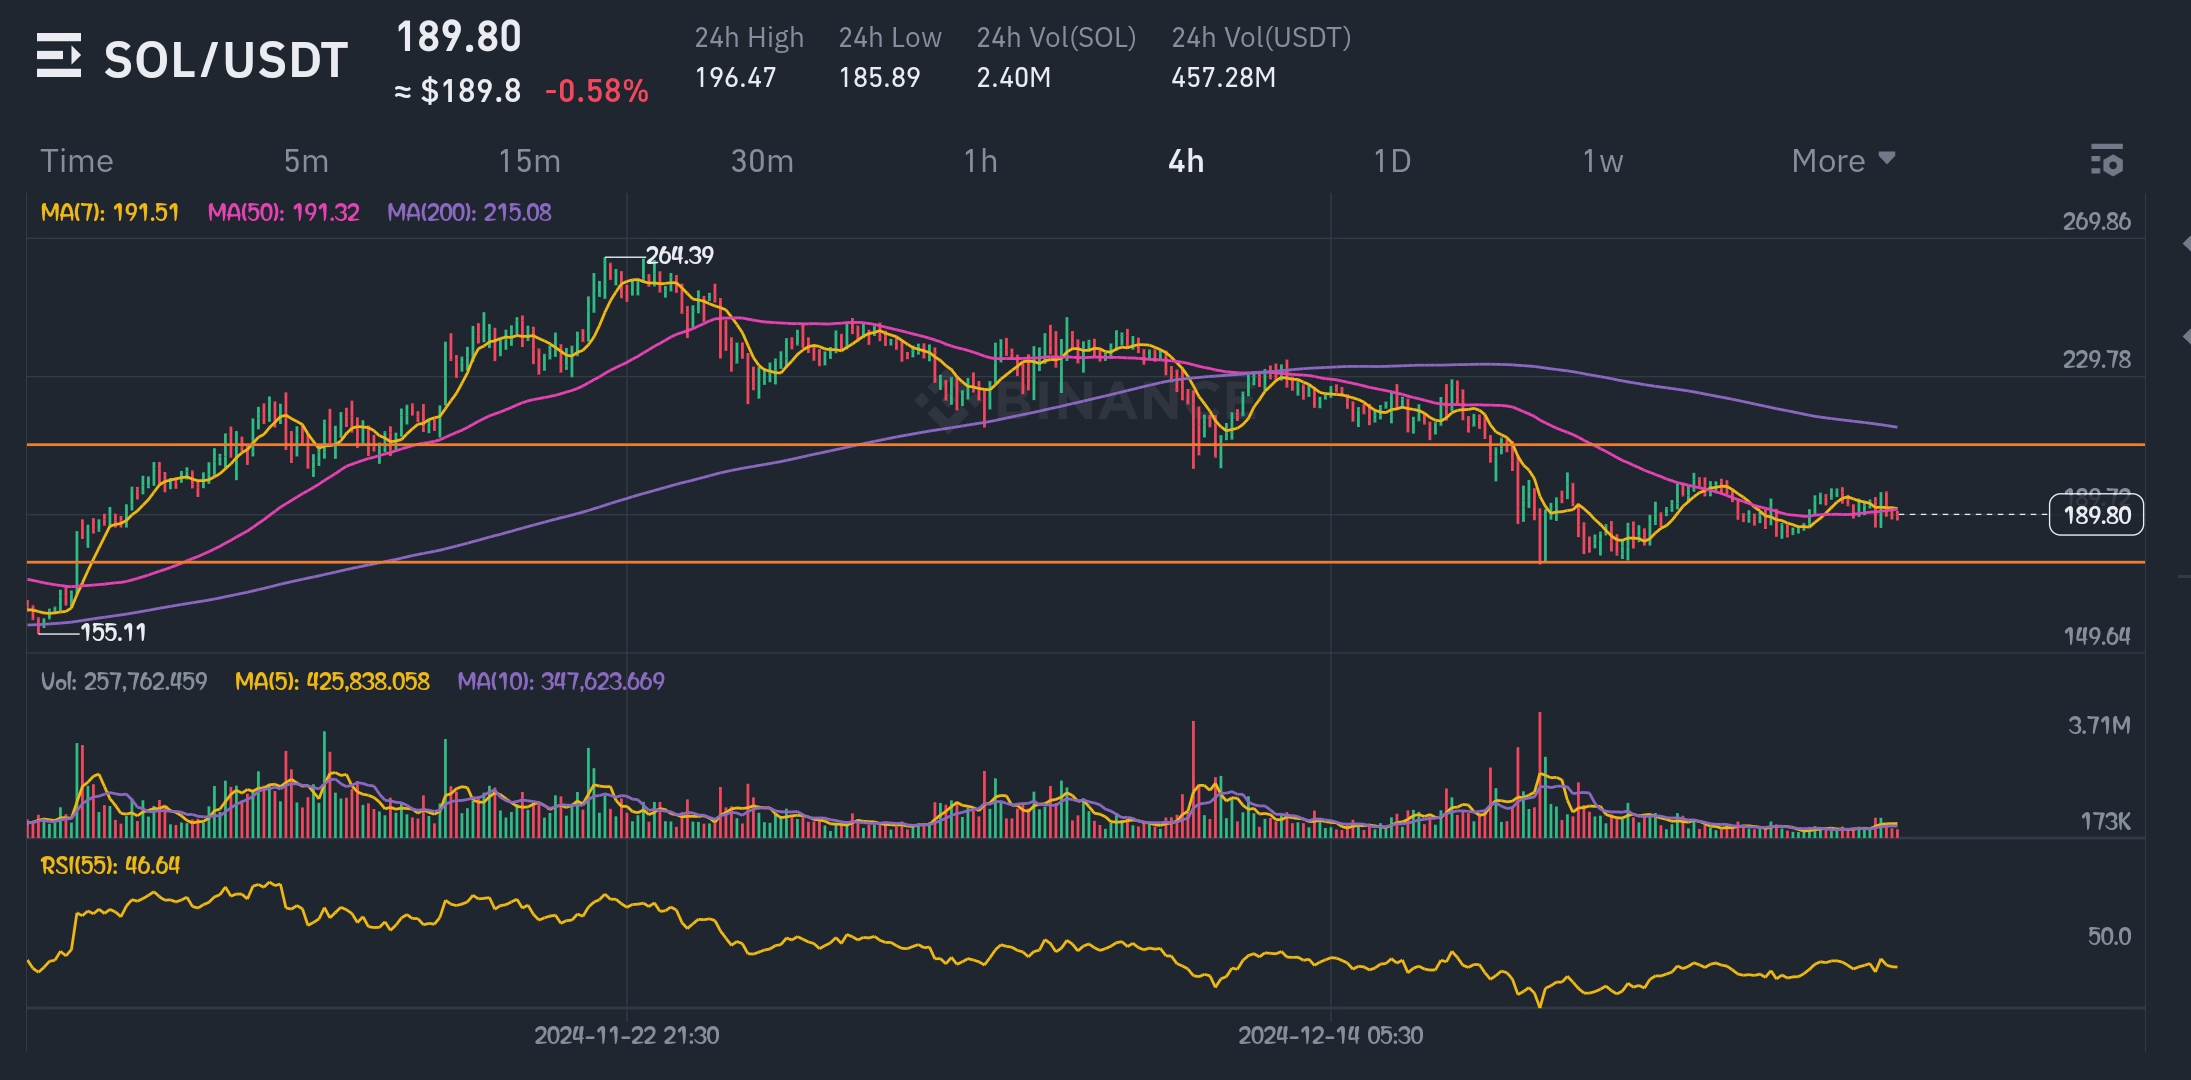Viewport: 2191px width, 1080px height.
Task: Click the SOL/USDT pair title
Action: click(x=226, y=60)
